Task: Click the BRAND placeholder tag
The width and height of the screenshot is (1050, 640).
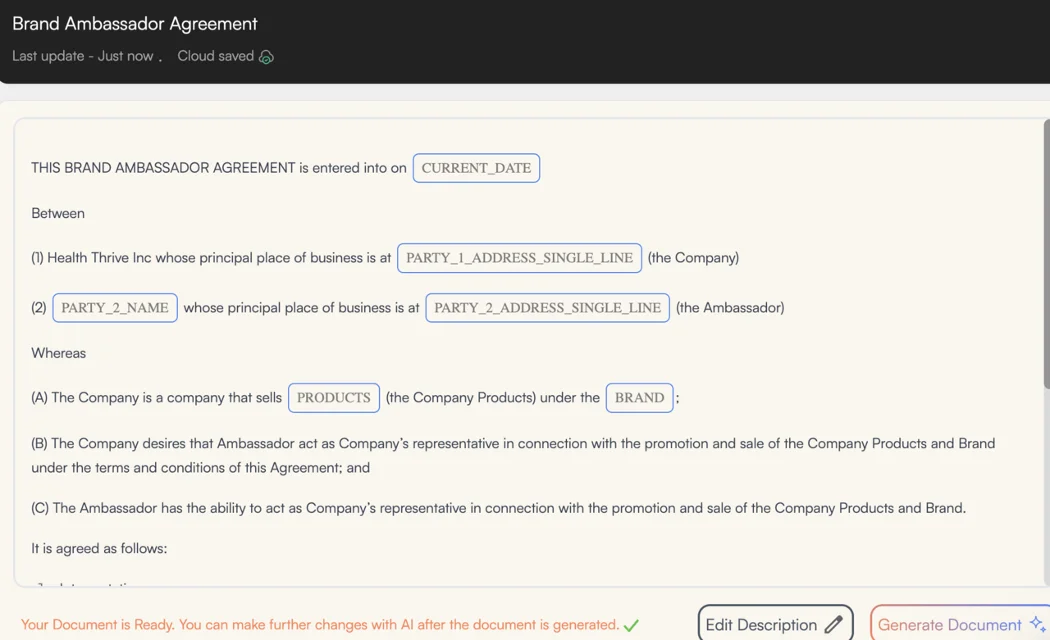Action: [639, 398]
